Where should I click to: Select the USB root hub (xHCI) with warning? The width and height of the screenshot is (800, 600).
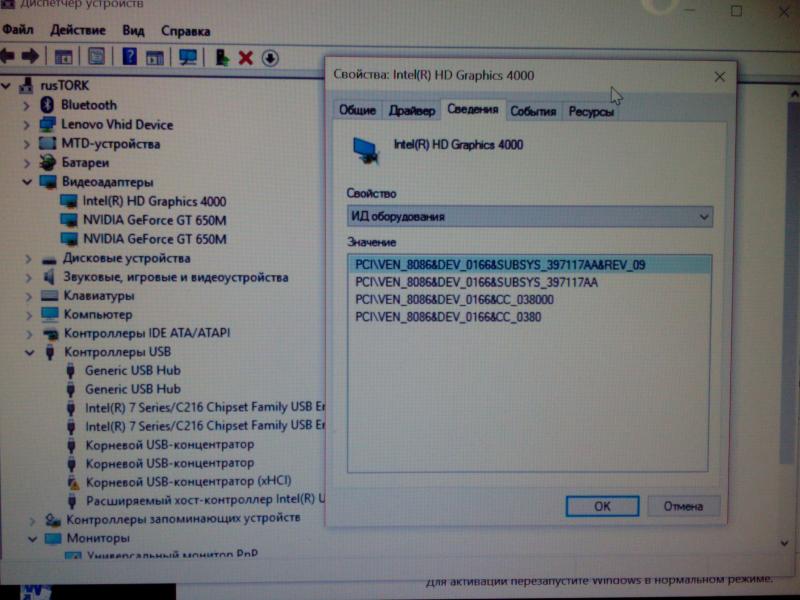pos(173,481)
